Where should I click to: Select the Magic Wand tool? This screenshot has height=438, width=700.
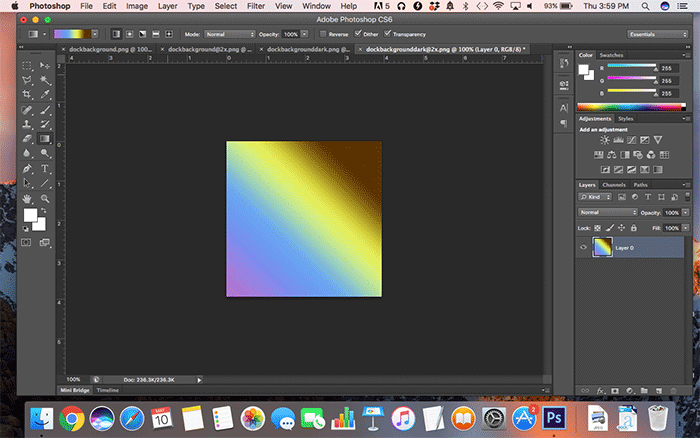pos(45,79)
